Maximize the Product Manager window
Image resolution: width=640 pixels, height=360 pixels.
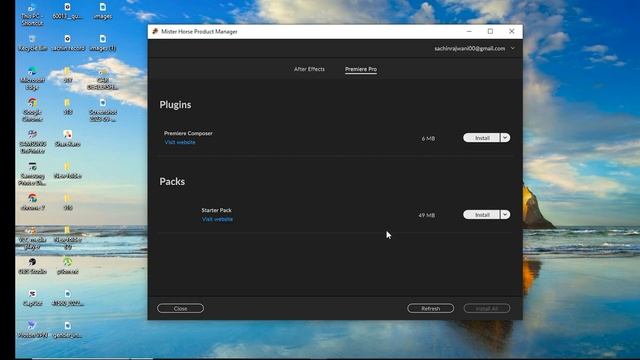click(490, 31)
